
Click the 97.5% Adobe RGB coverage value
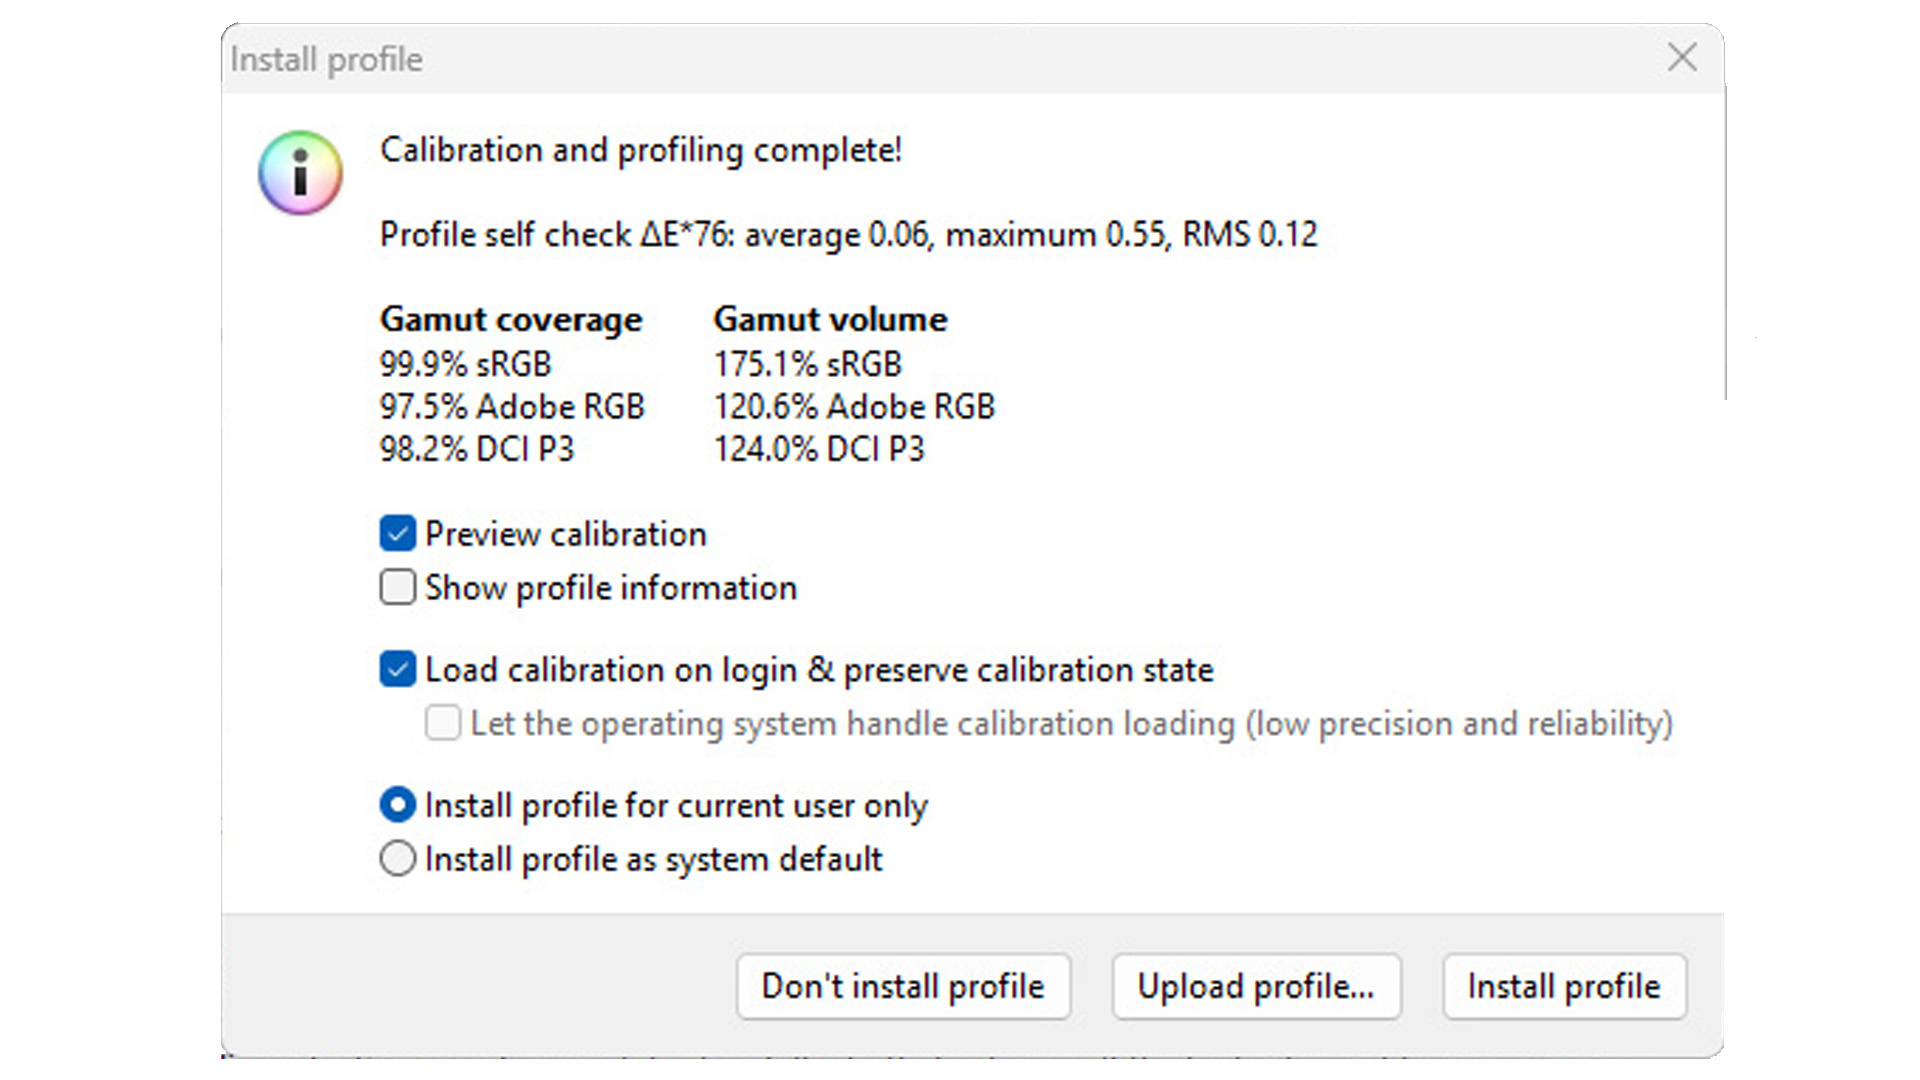coord(512,407)
